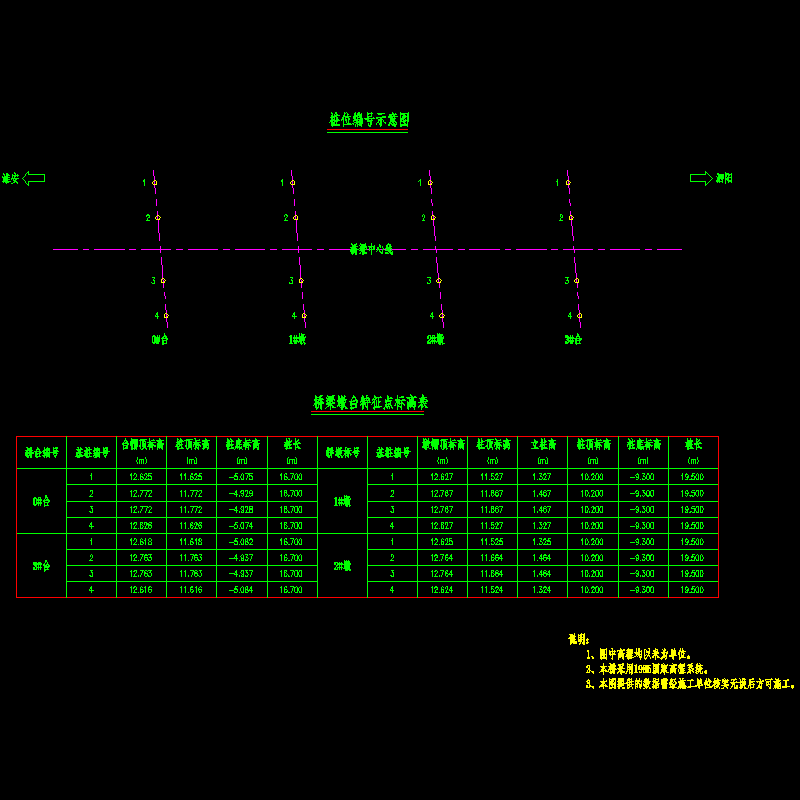
Task: Click pile marker 3 on the 3#台 axis
Action: 577,281
